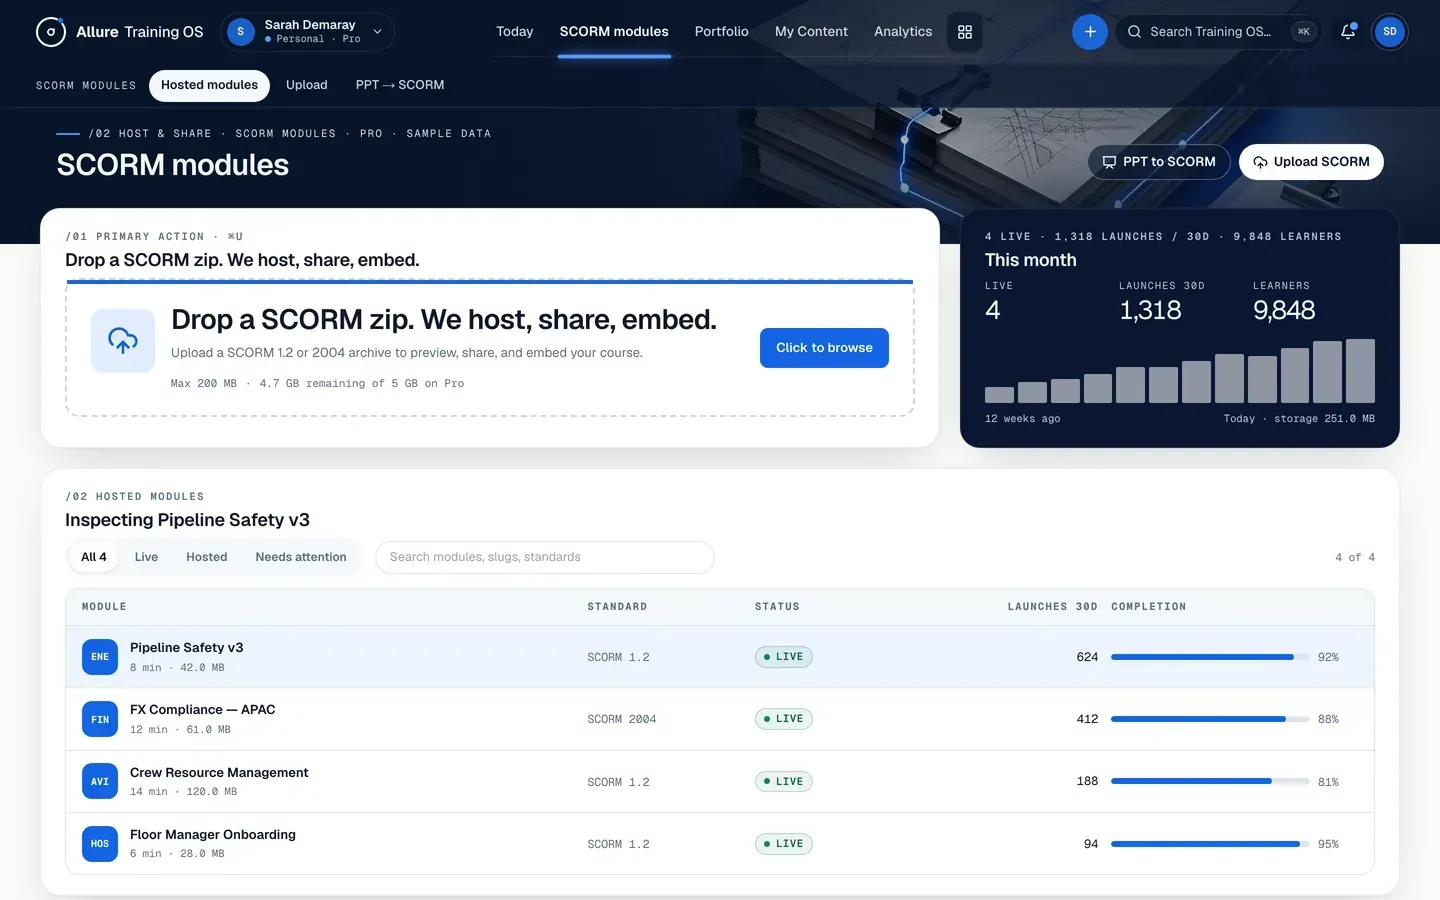Click the HOS module badge icon
This screenshot has width=1440, height=900.
point(100,844)
